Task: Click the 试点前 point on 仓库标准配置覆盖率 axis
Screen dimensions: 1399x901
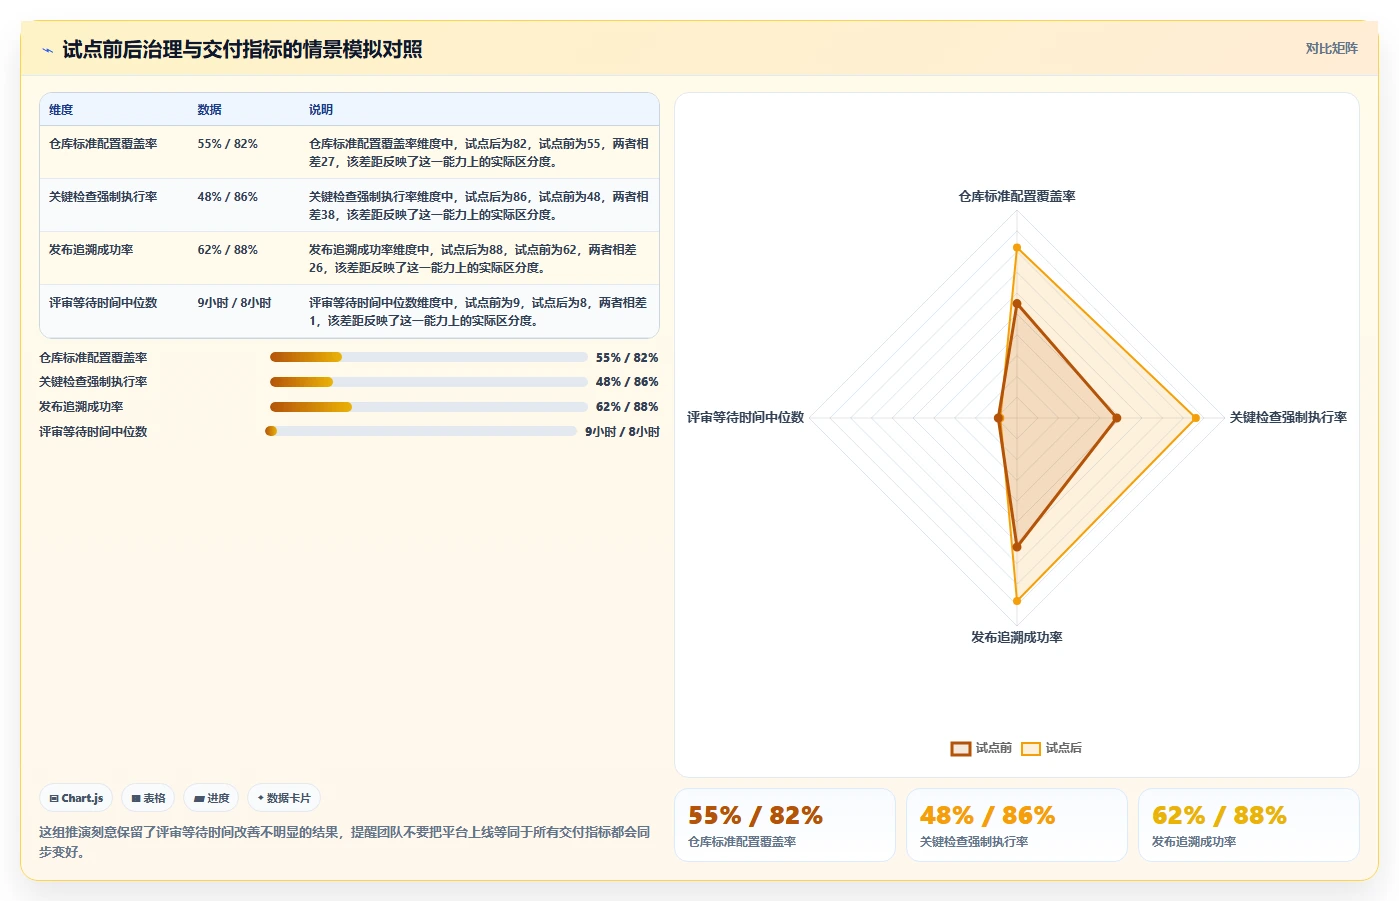Action: pyautogui.click(x=1017, y=304)
